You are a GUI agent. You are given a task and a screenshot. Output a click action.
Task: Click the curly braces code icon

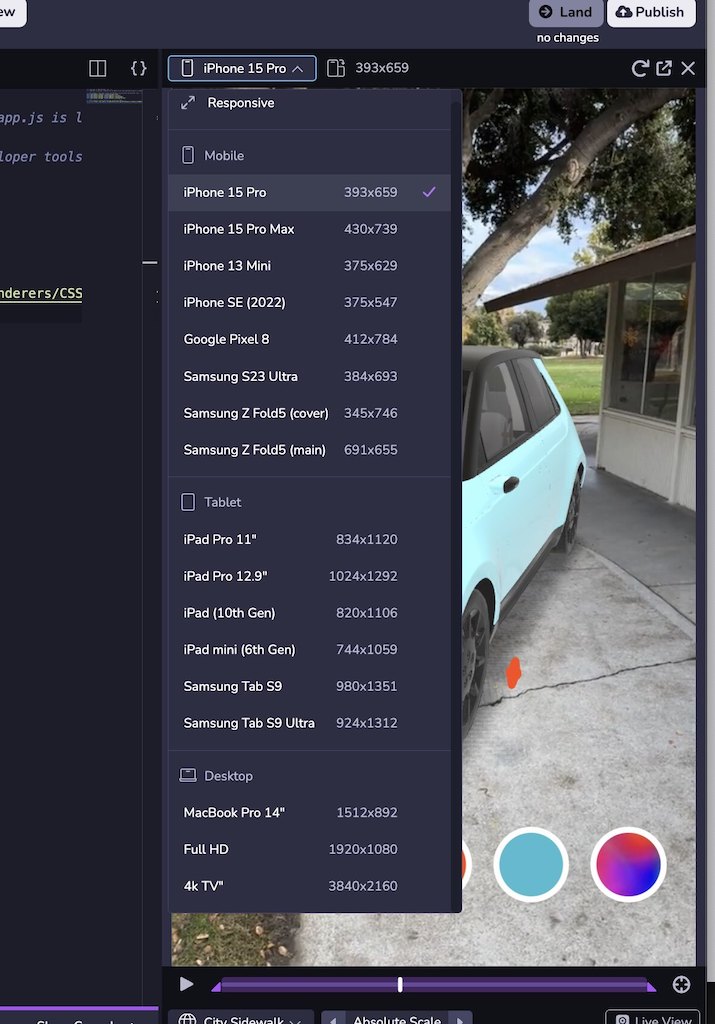tap(139, 68)
